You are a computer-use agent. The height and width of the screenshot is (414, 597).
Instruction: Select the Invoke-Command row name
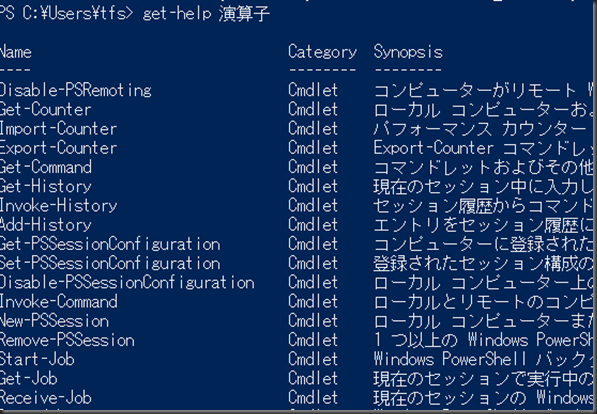(x=58, y=302)
